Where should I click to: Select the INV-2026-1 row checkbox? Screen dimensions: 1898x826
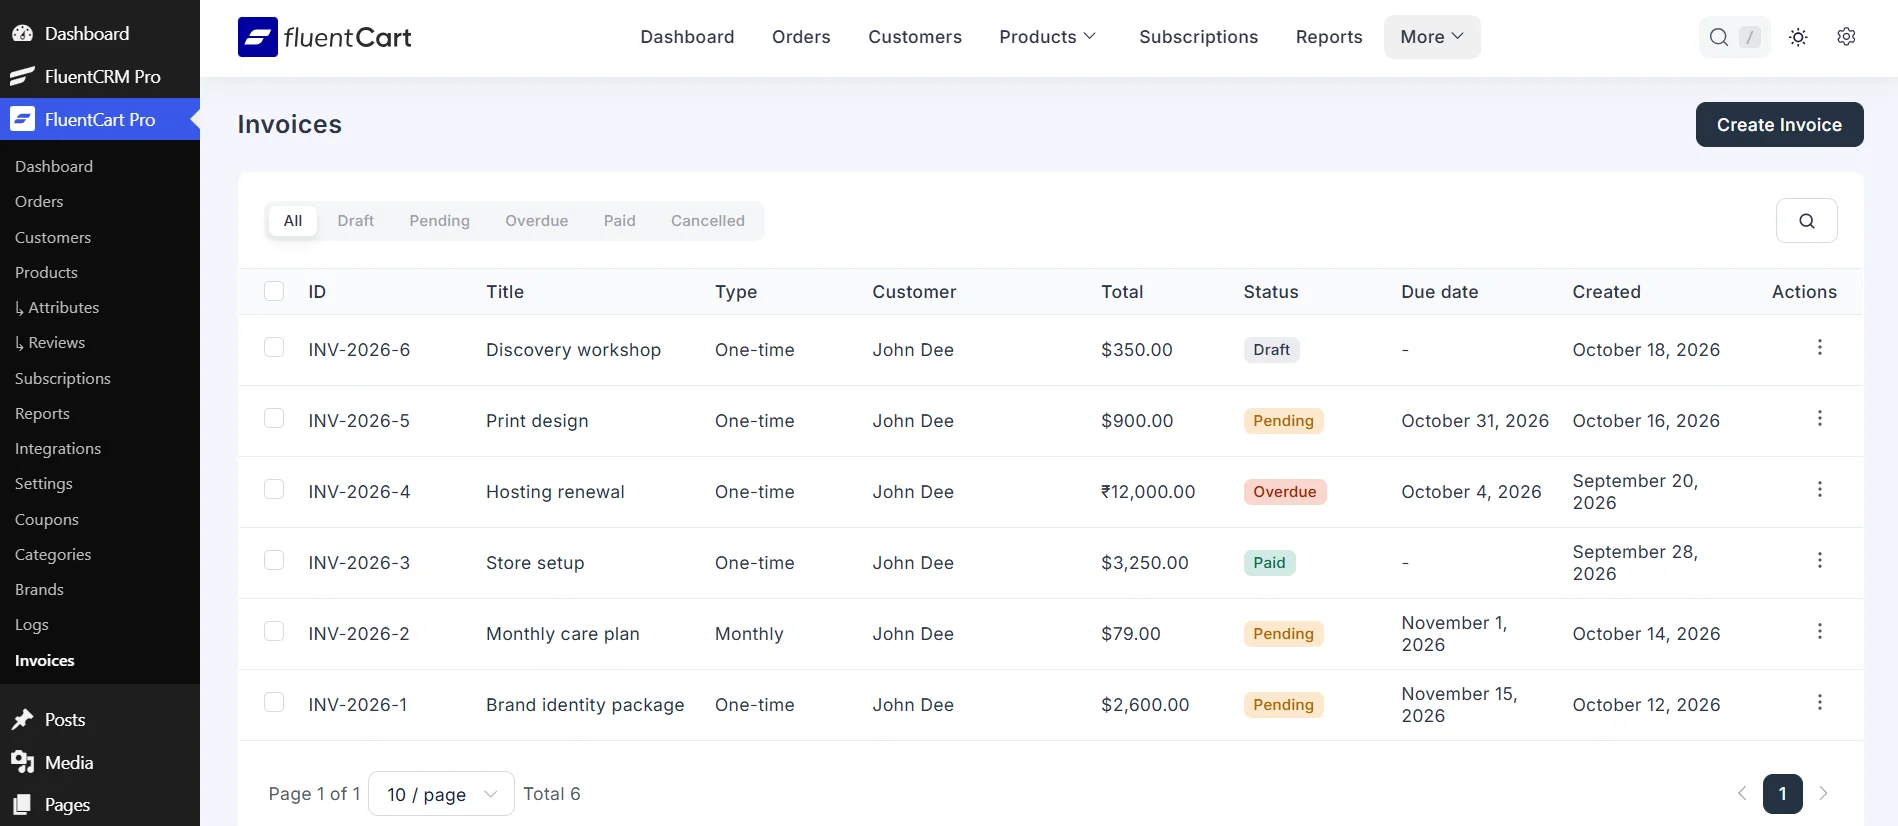pos(274,702)
